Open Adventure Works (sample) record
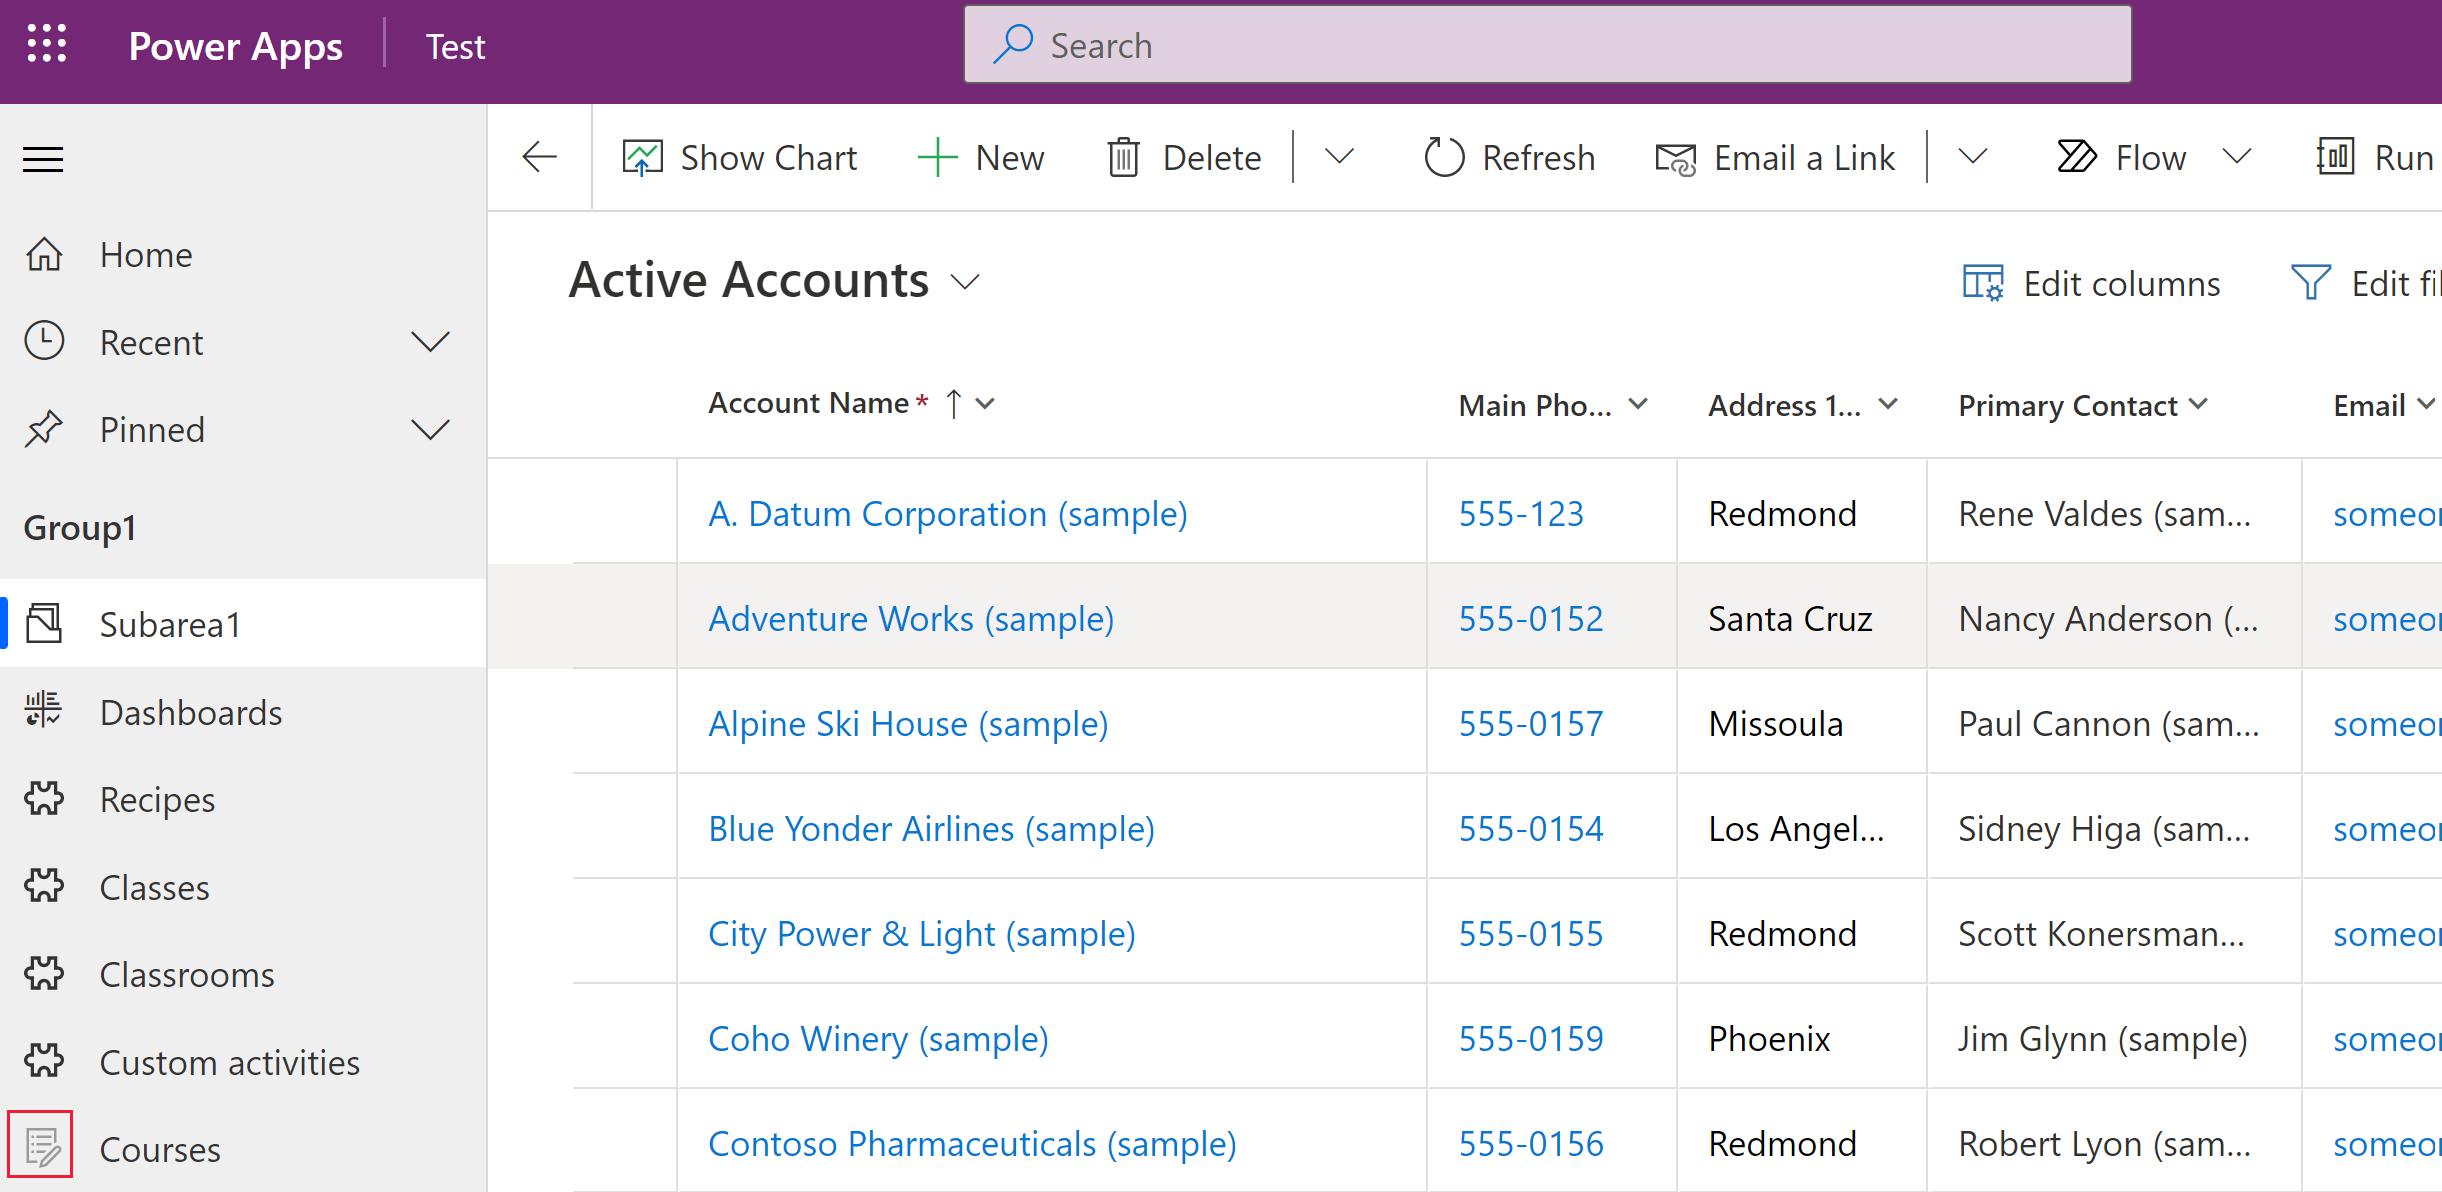The height and width of the screenshot is (1192, 2442). 910,619
